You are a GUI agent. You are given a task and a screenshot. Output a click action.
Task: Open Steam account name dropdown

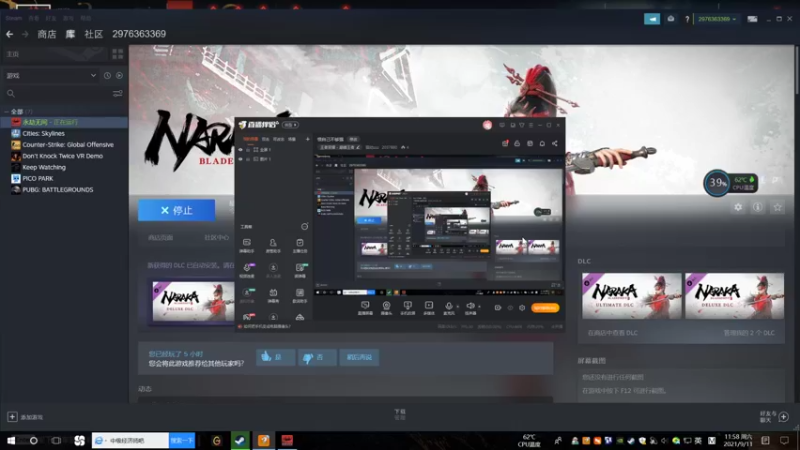717,19
